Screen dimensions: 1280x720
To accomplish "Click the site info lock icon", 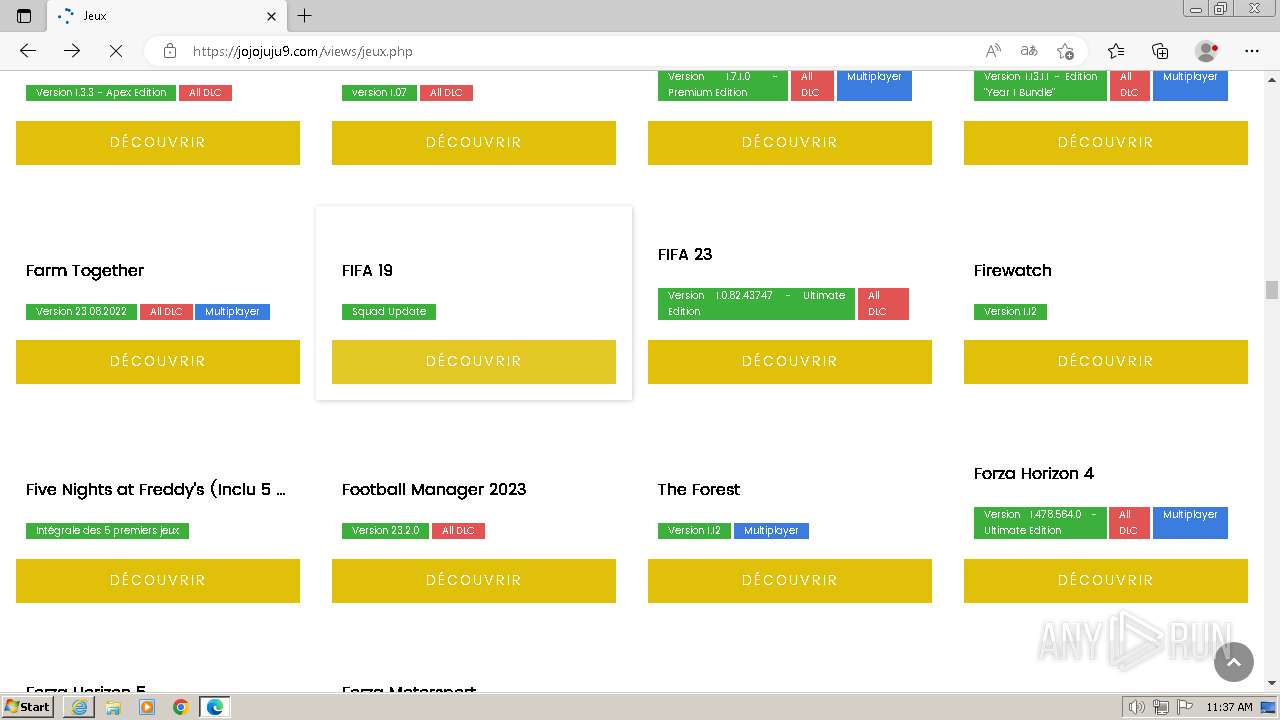I will click(x=170, y=51).
